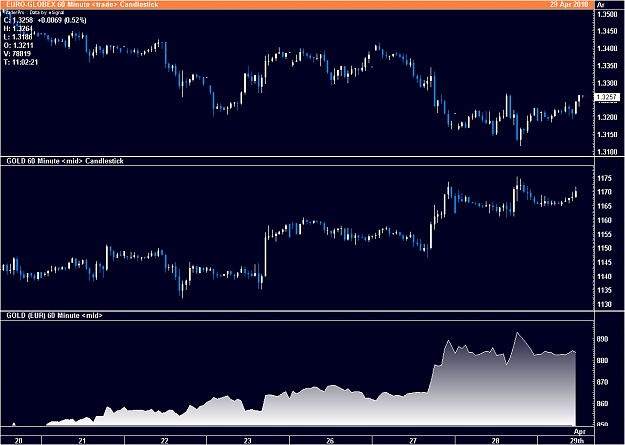Select the date 29th on the time axis
This screenshot has width=625, height=445.
click(578, 441)
